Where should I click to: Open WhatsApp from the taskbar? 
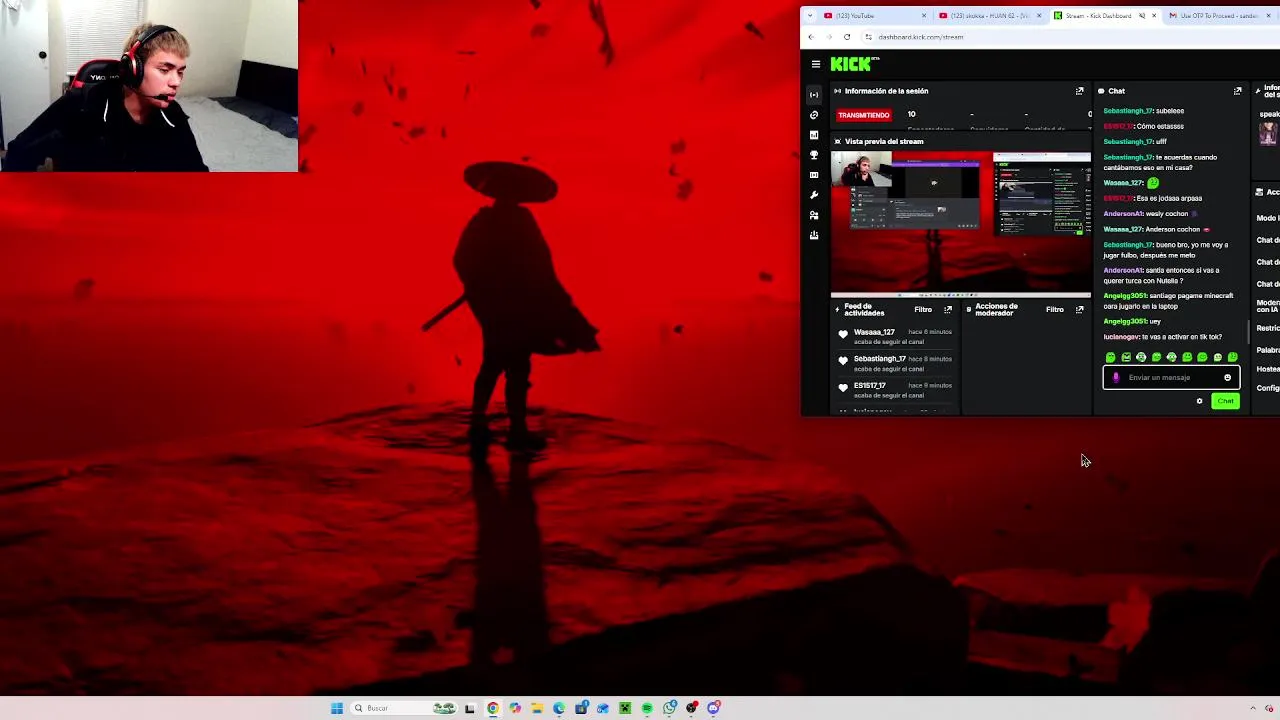[669, 708]
